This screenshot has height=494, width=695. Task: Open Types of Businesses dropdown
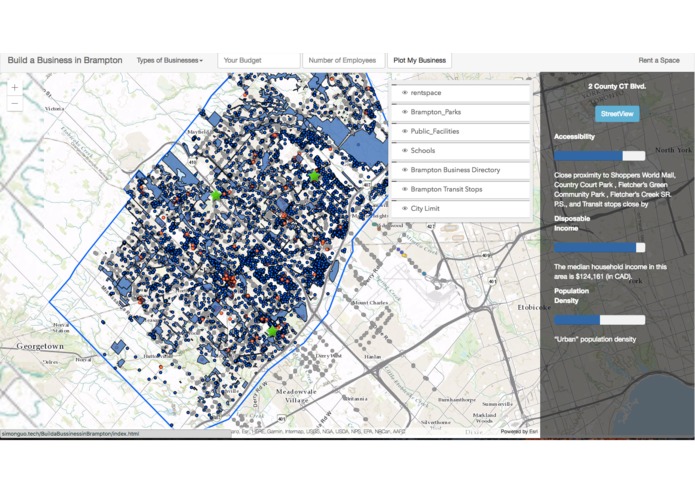[169, 60]
